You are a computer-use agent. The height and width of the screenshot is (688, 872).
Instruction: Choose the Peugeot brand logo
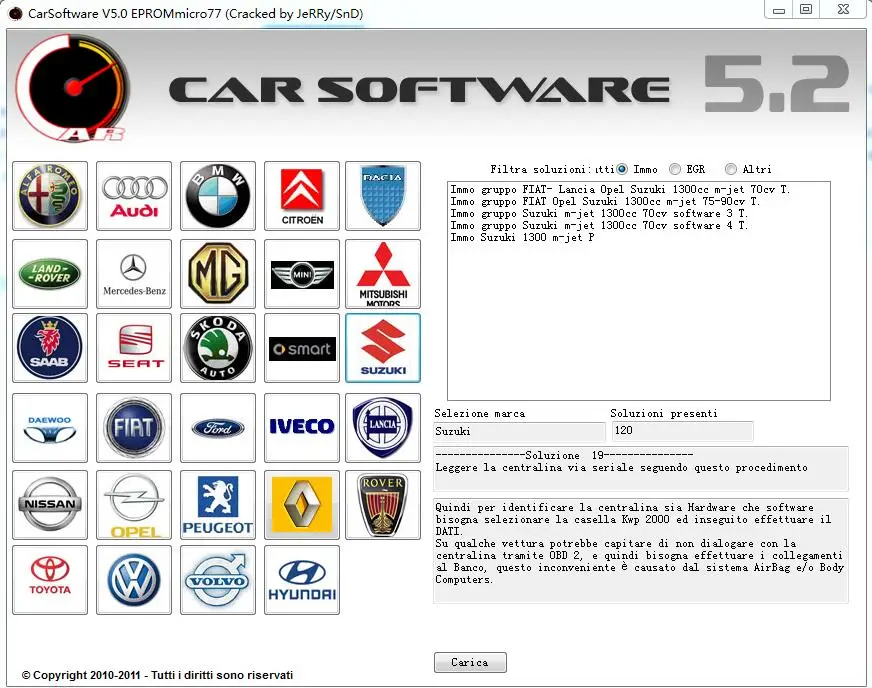218,504
